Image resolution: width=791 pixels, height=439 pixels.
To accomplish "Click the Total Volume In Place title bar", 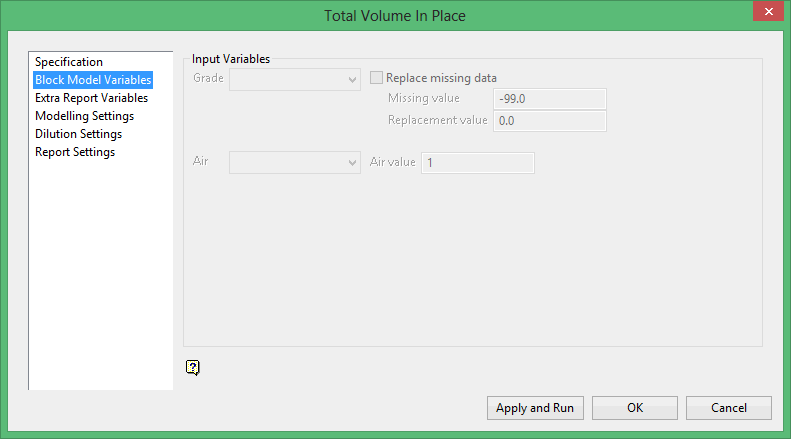I will coord(395,15).
